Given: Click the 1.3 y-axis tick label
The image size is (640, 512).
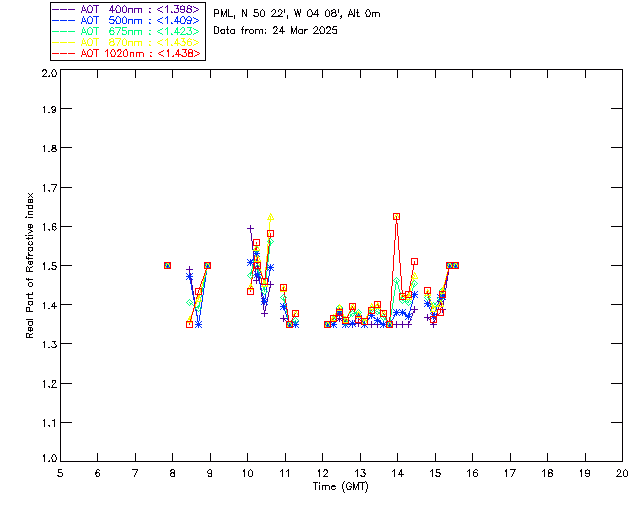Looking at the screenshot, I should pyautogui.click(x=49, y=344).
